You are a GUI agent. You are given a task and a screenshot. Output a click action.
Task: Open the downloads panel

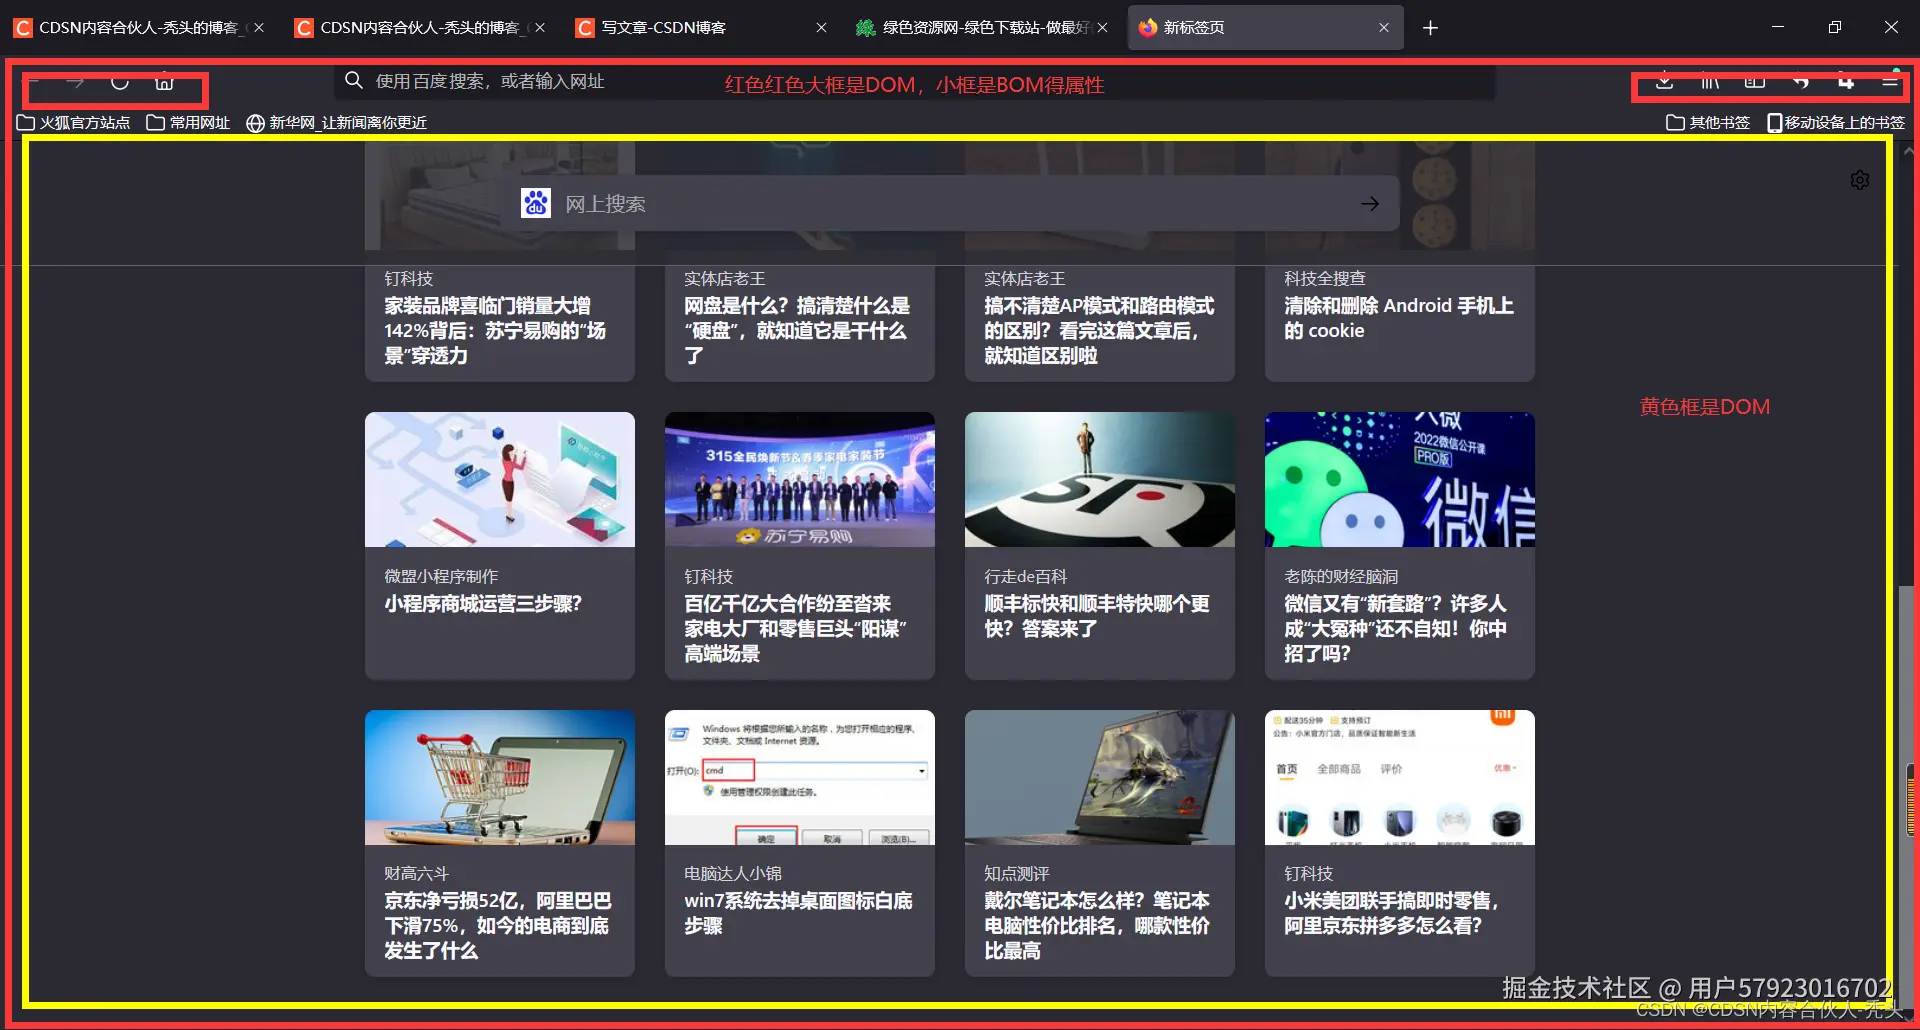[1665, 82]
